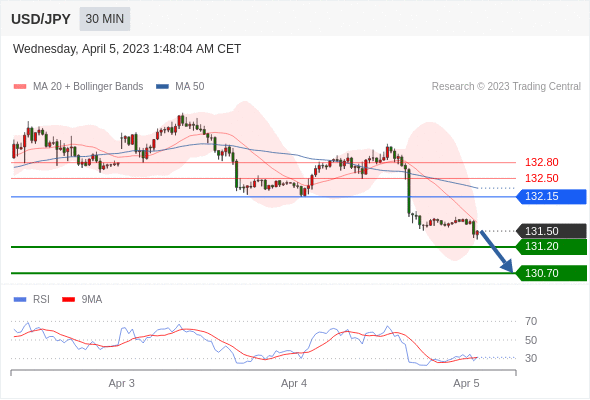
Task: Click the blue downward forecast arrow
Action: 496,252
